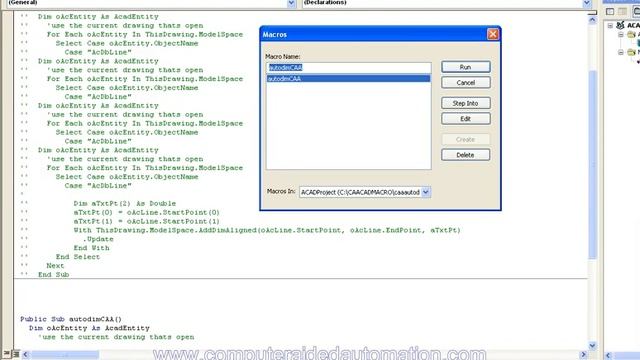
Task: Click the ACADProject icon in the tree
Action: pyautogui.click(x=620, y=25)
